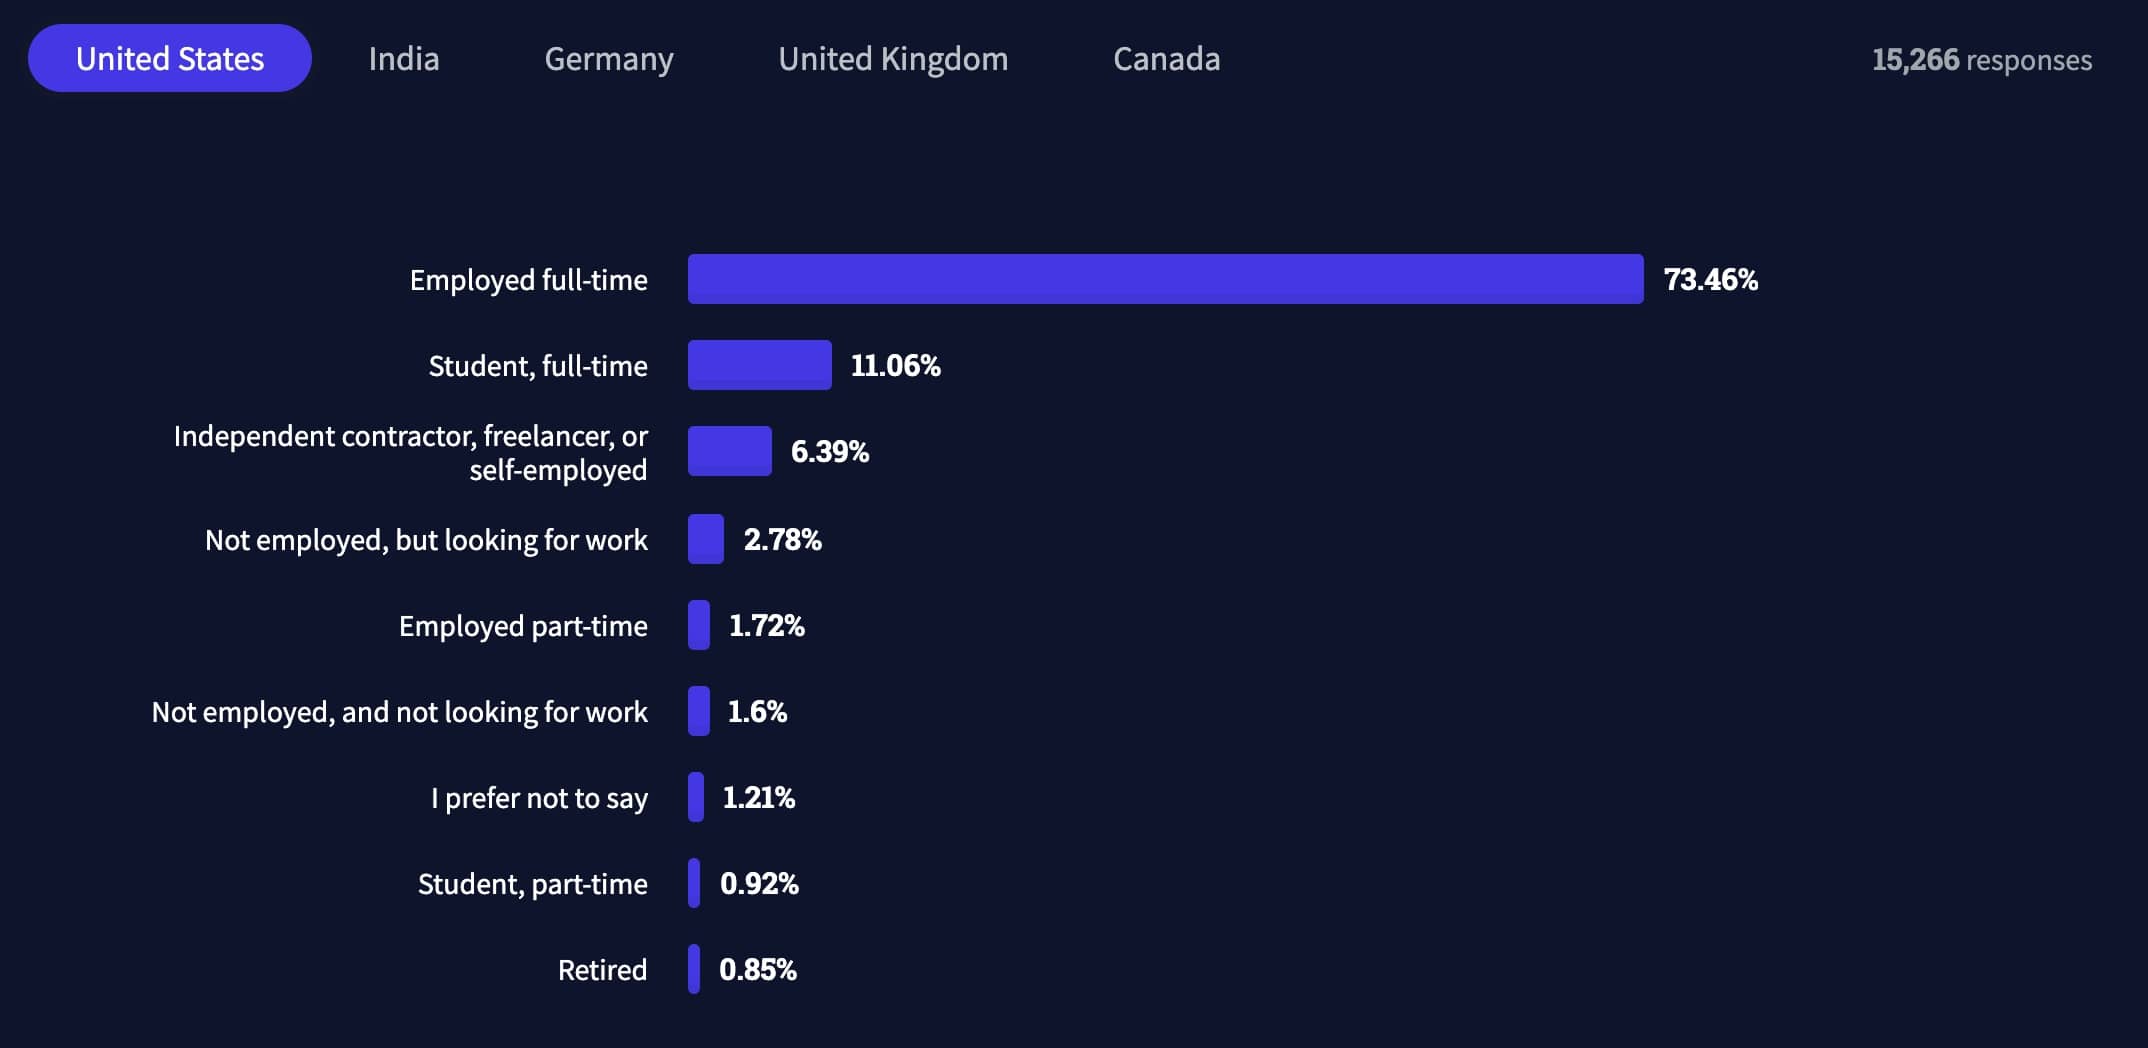Click the 73.46% value
Screen dimensions: 2148x1048
click(1710, 279)
